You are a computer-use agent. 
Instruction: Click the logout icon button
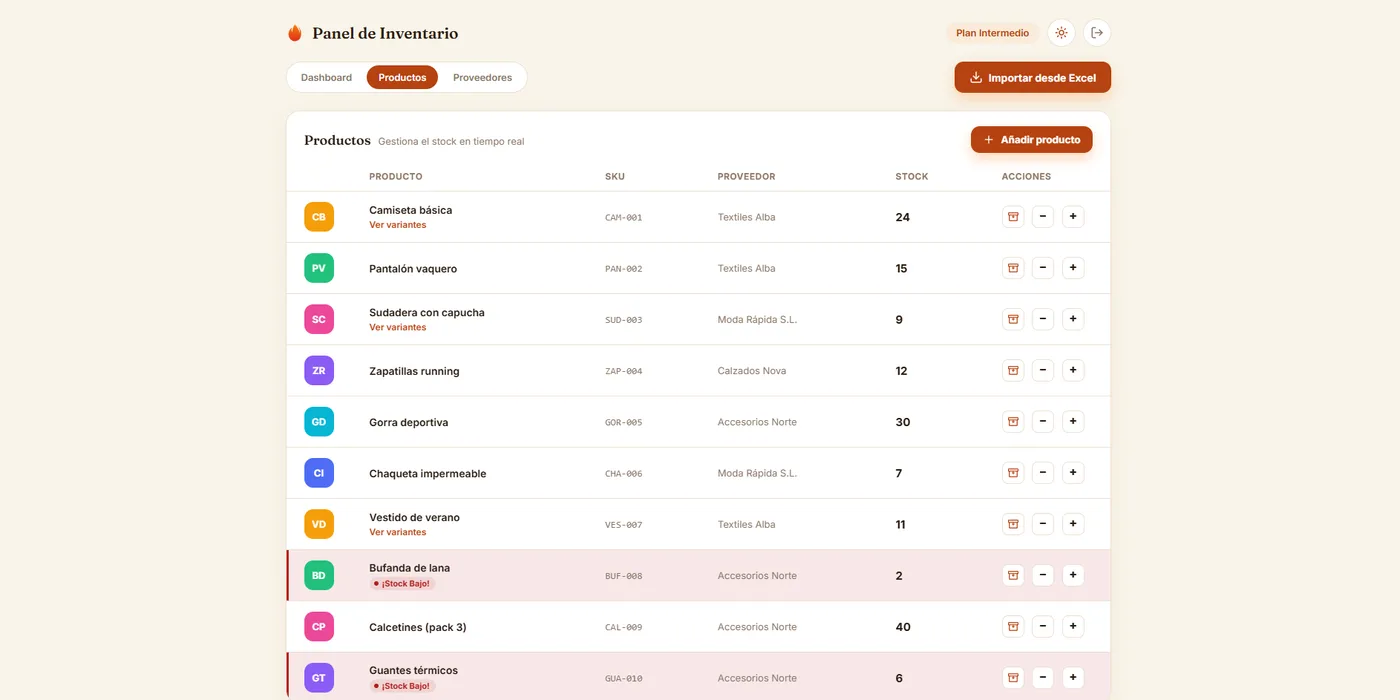pos(1097,33)
